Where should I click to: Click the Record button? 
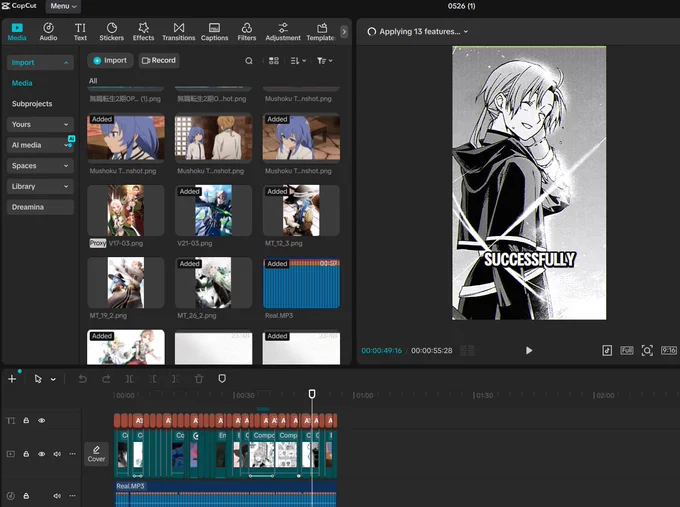point(159,60)
